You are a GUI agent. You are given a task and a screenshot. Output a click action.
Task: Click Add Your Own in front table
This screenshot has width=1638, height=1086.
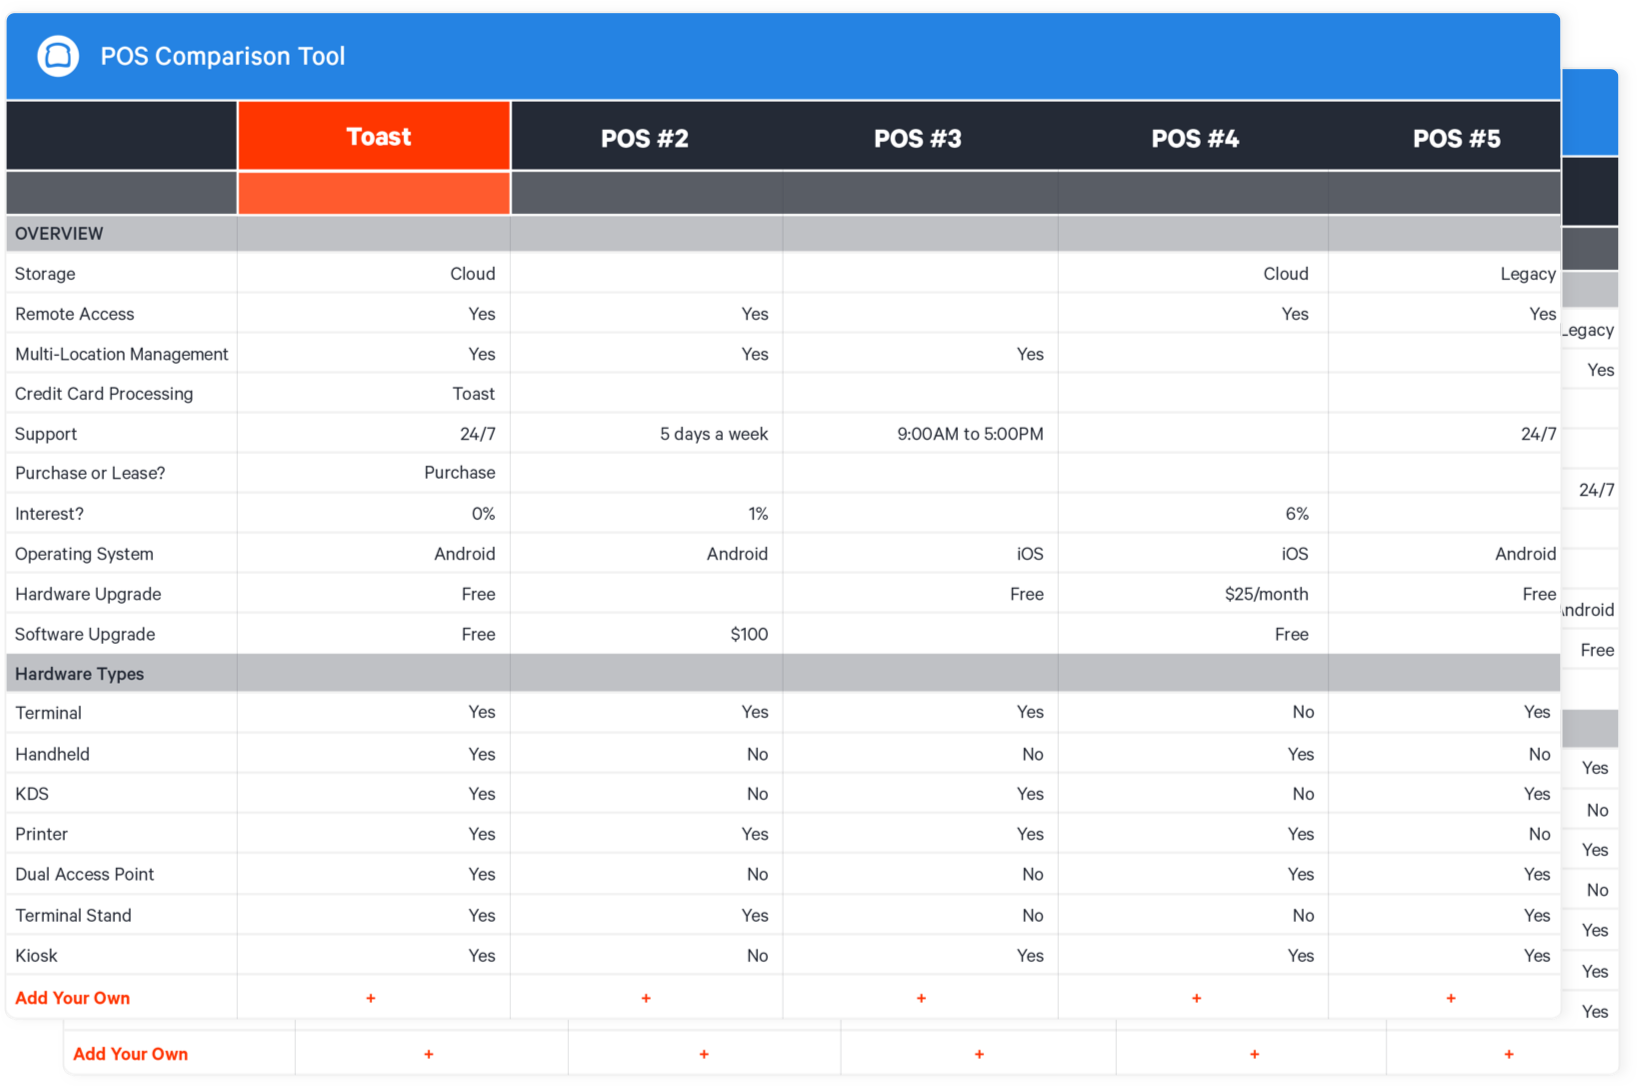coord(72,998)
